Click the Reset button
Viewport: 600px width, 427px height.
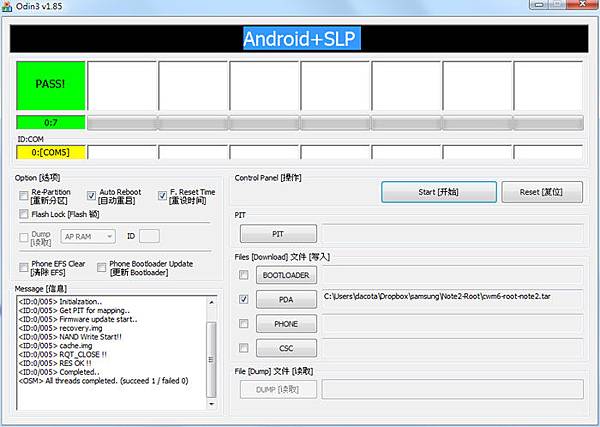click(x=542, y=192)
